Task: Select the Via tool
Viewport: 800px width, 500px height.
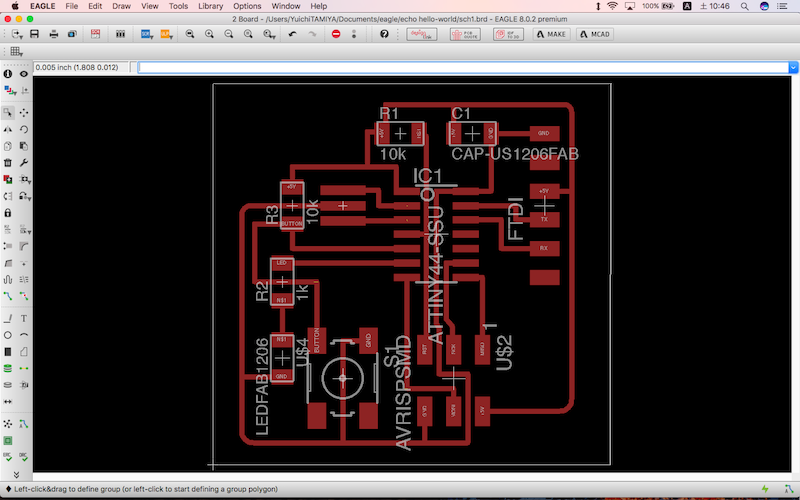Action: (8, 368)
